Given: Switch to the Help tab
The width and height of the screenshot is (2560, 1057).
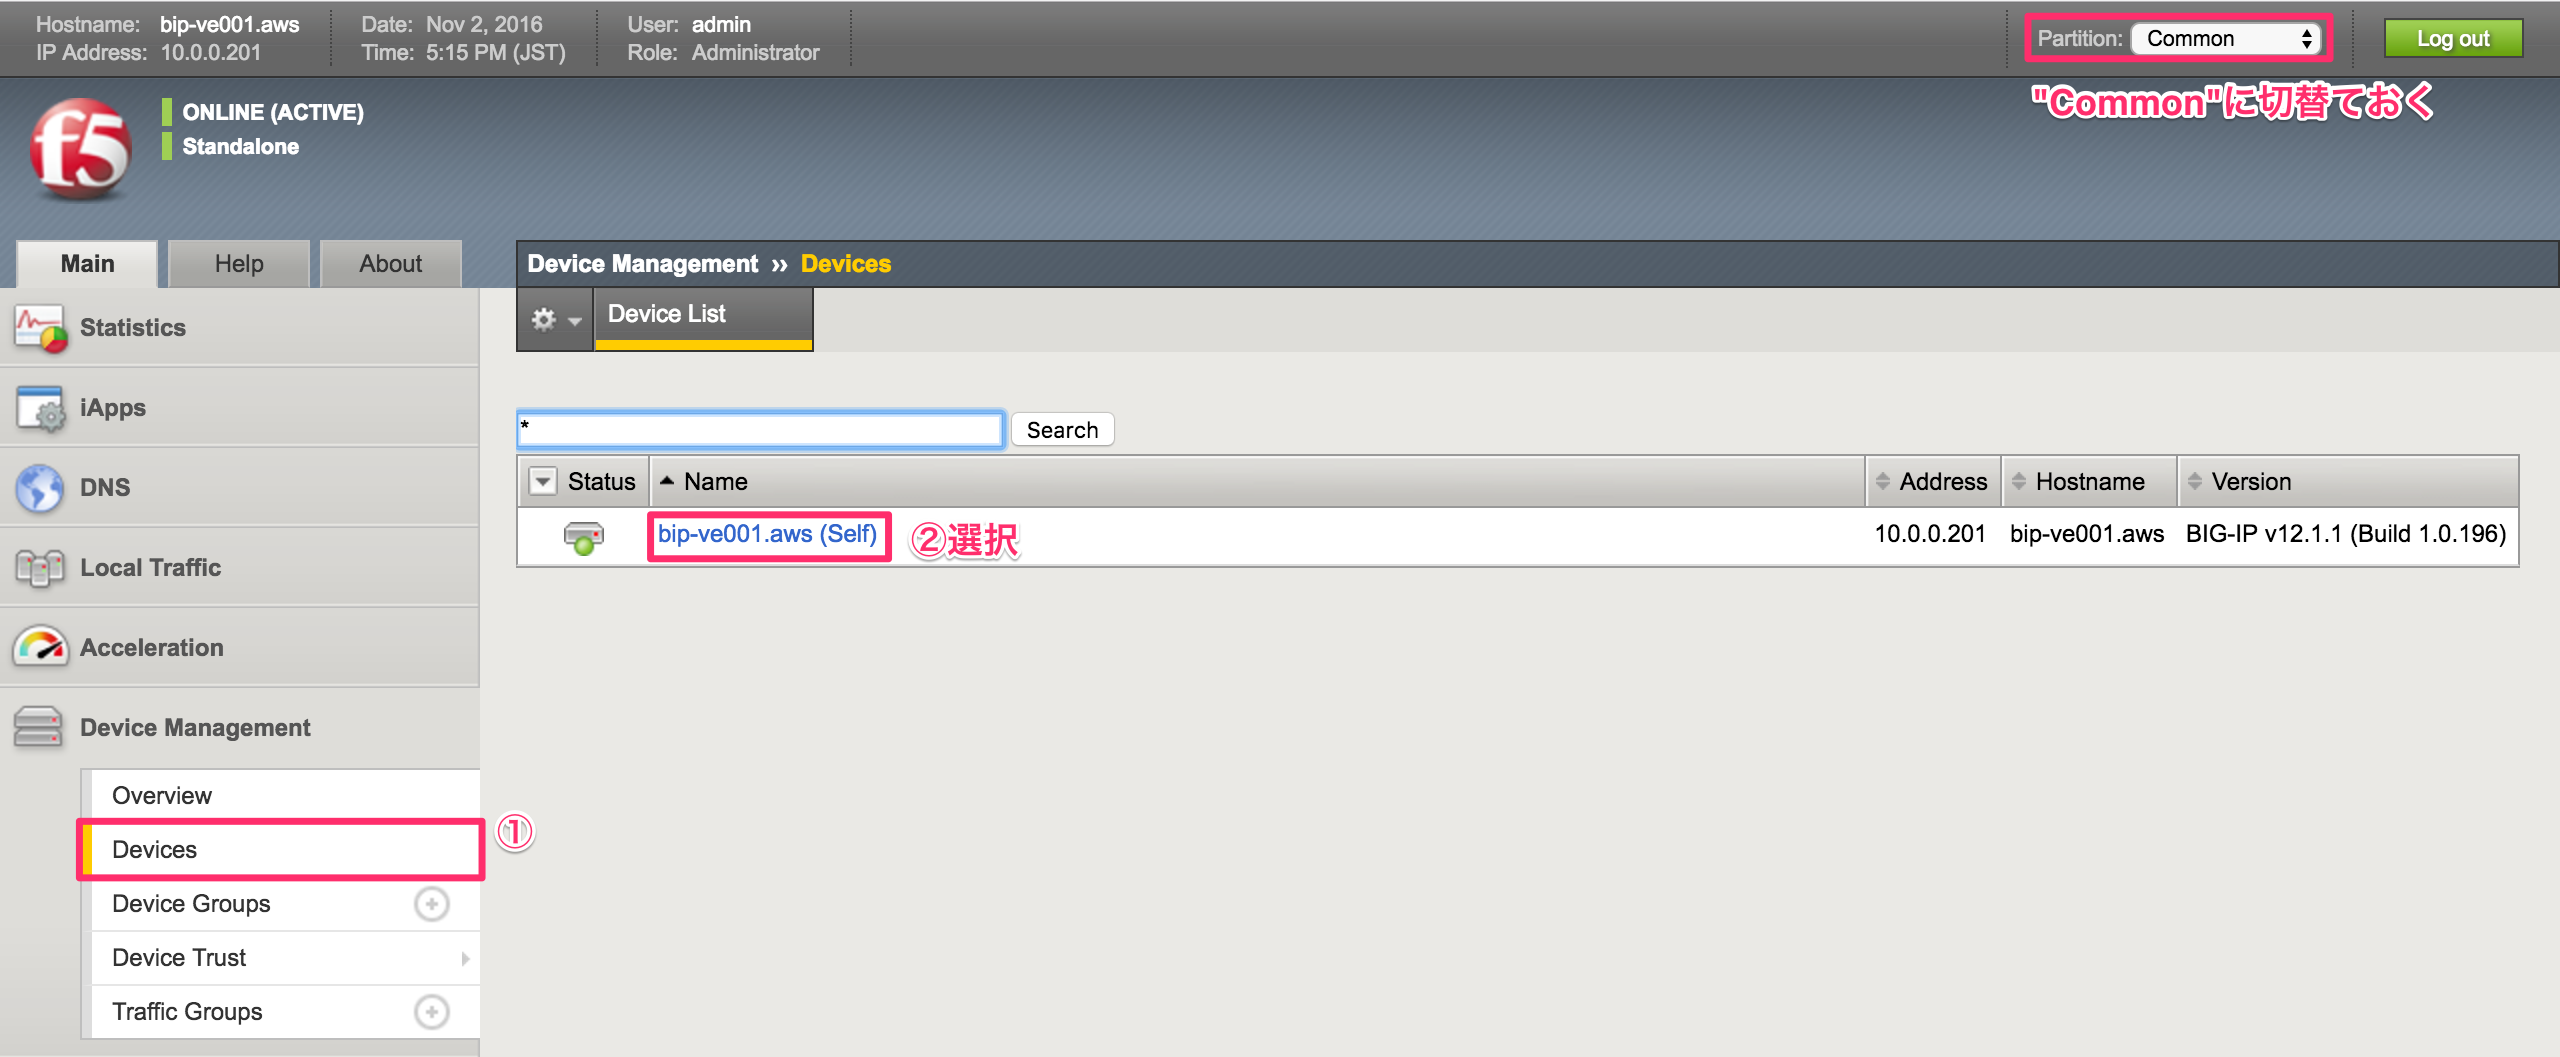Looking at the screenshot, I should [x=238, y=263].
